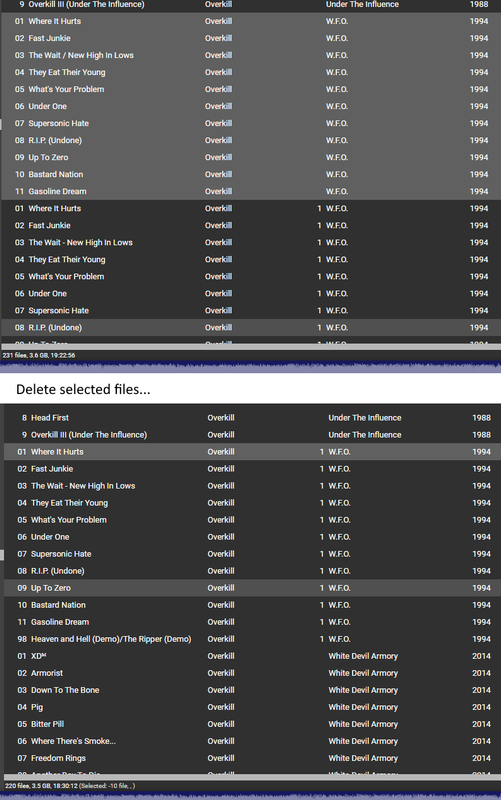The image size is (501, 800).
Task: Seek in waveform bar below 231-files status
Action: 250,367
